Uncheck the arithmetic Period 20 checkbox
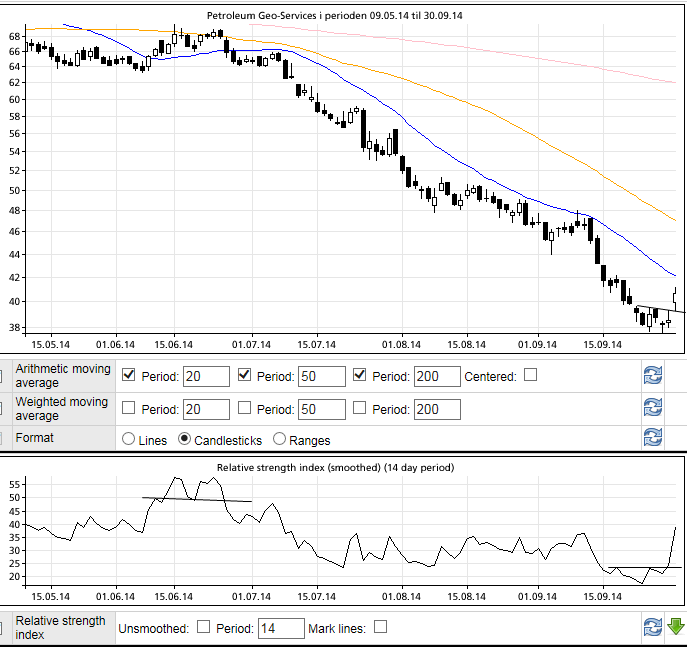Screen dimensions: 687x647 pos(128,376)
